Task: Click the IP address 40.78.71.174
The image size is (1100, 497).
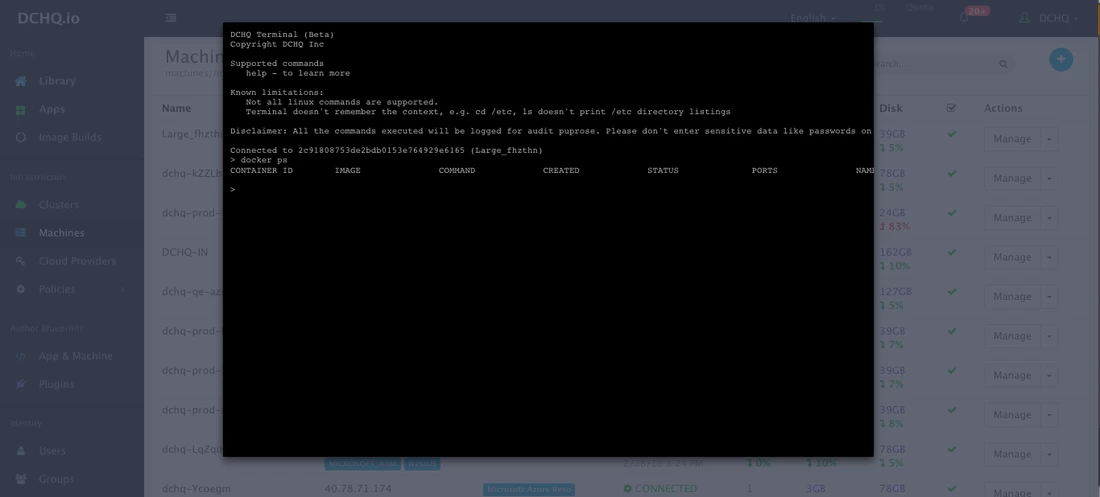Action: (358, 489)
